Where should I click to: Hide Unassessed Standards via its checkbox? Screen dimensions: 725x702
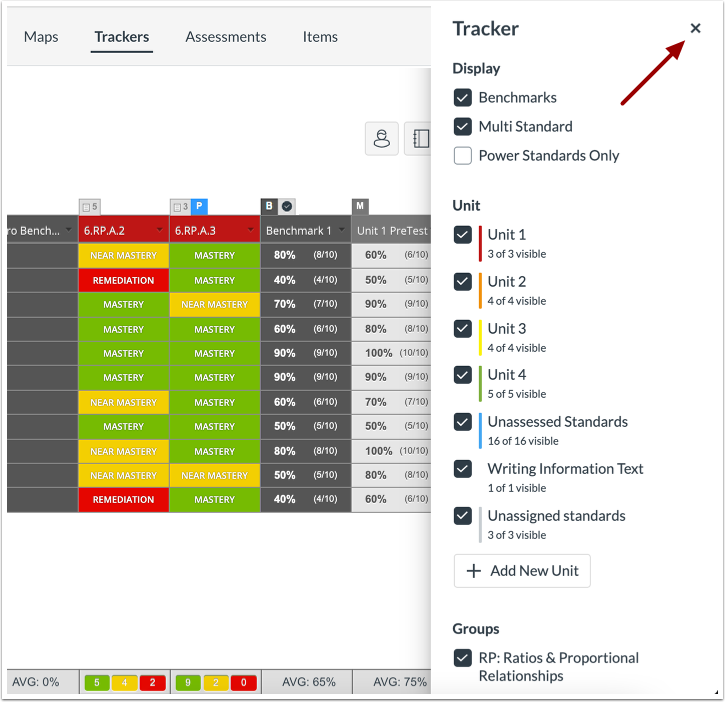(462, 422)
